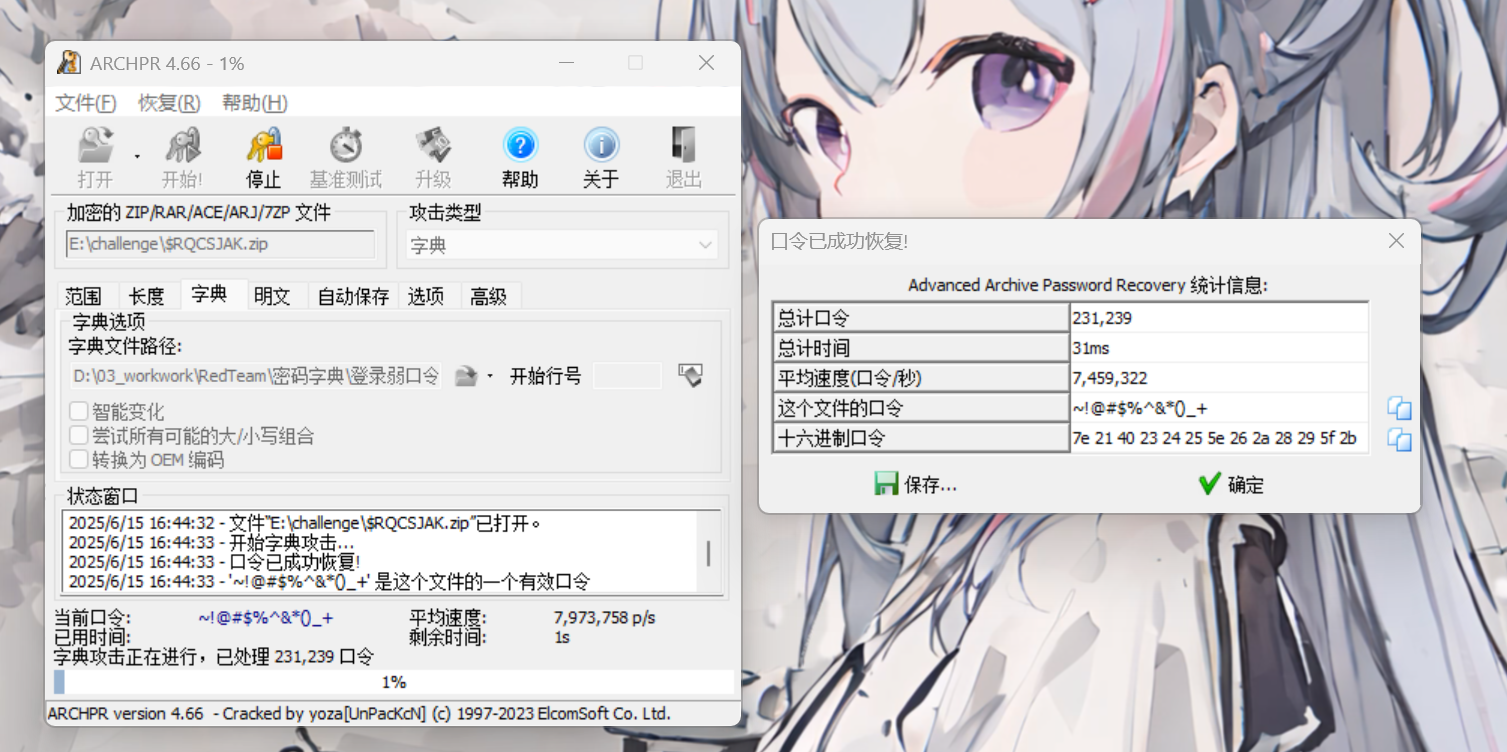Click the 开始! (Start) toolbar icon
This screenshot has width=1507, height=752.
182,146
